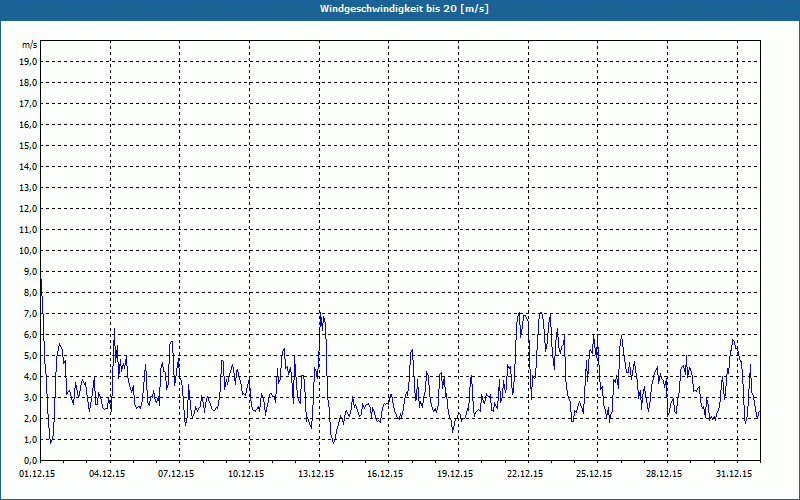
Task: Click the chart title 'Windgeschwindigkeit bis 20 [m/s]'
Action: pyautogui.click(x=404, y=9)
